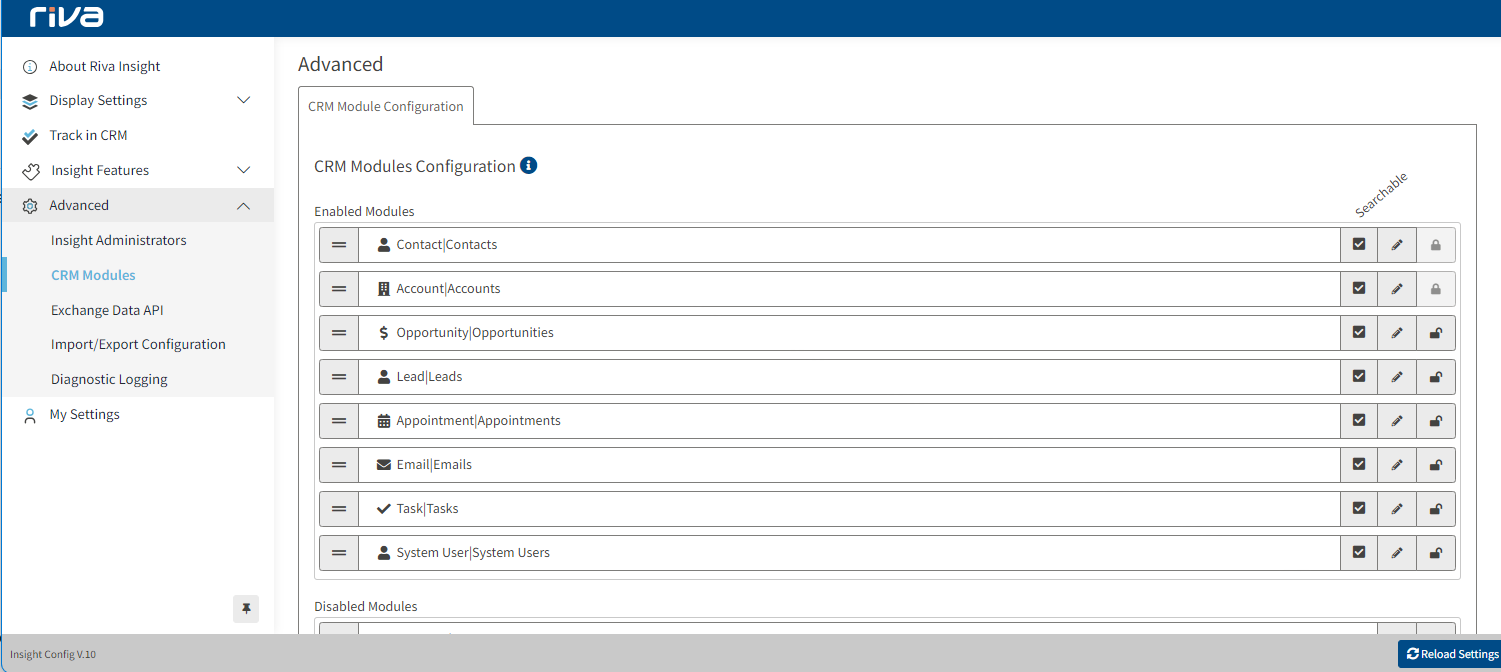1501x672 pixels.
Task: Toggle Searchable checkbox for Opportunity|Opportunities
Action: click(1359, 332)
